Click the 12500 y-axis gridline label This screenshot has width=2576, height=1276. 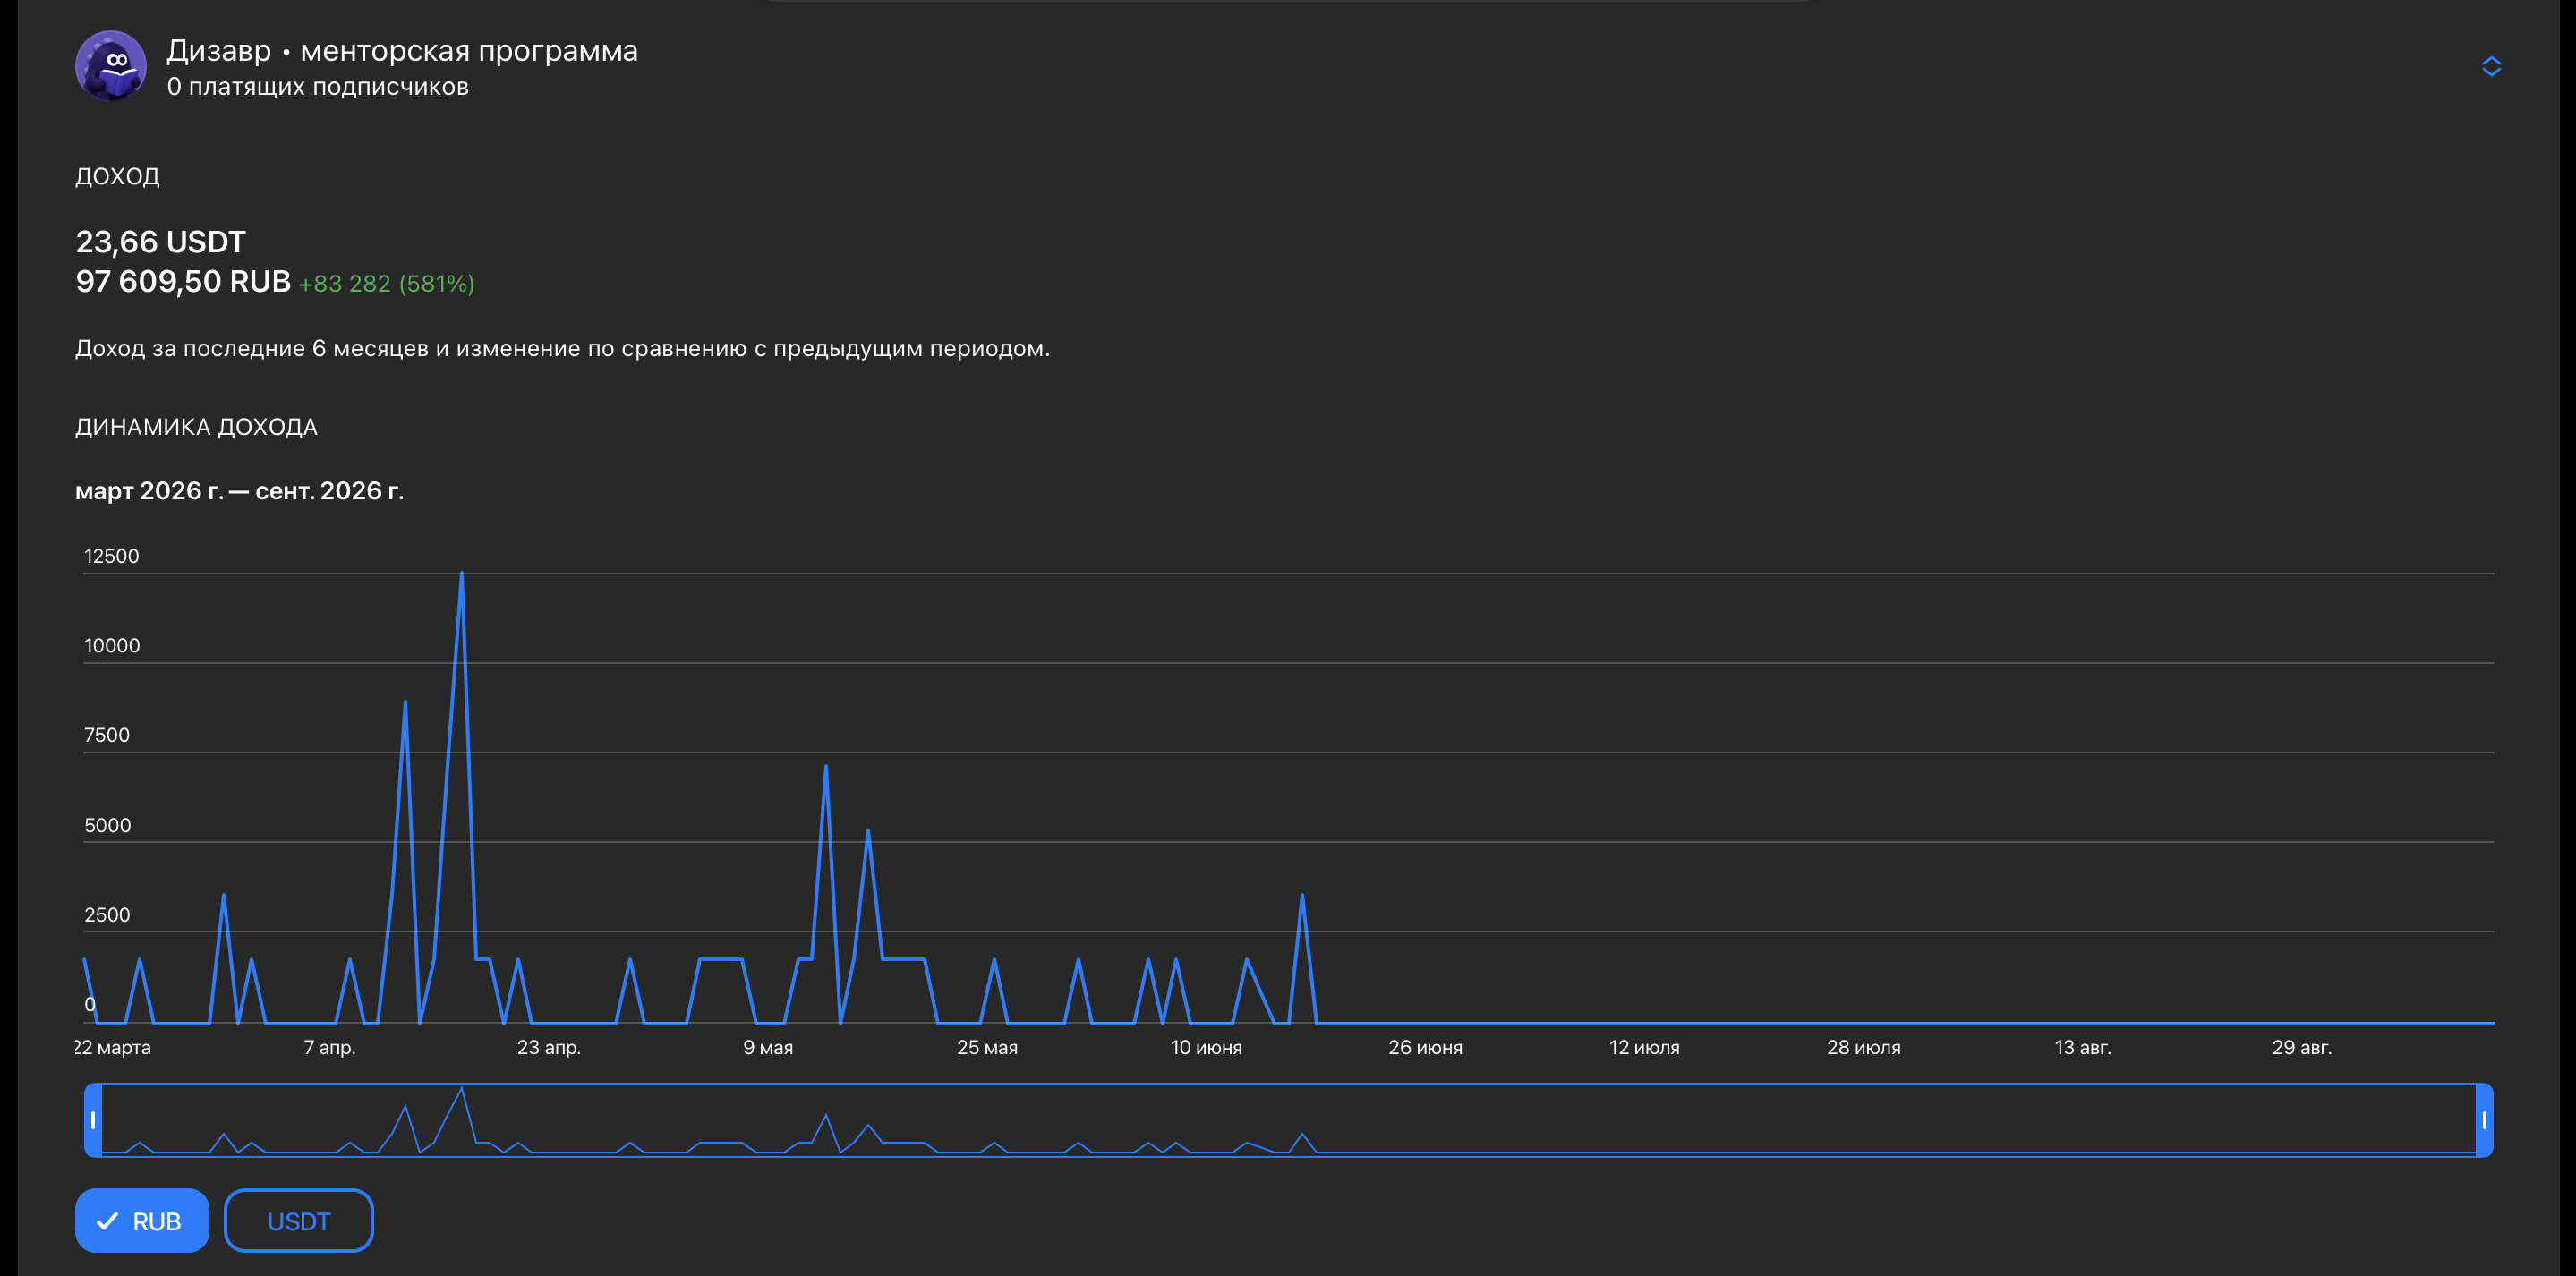pos(112,556)
